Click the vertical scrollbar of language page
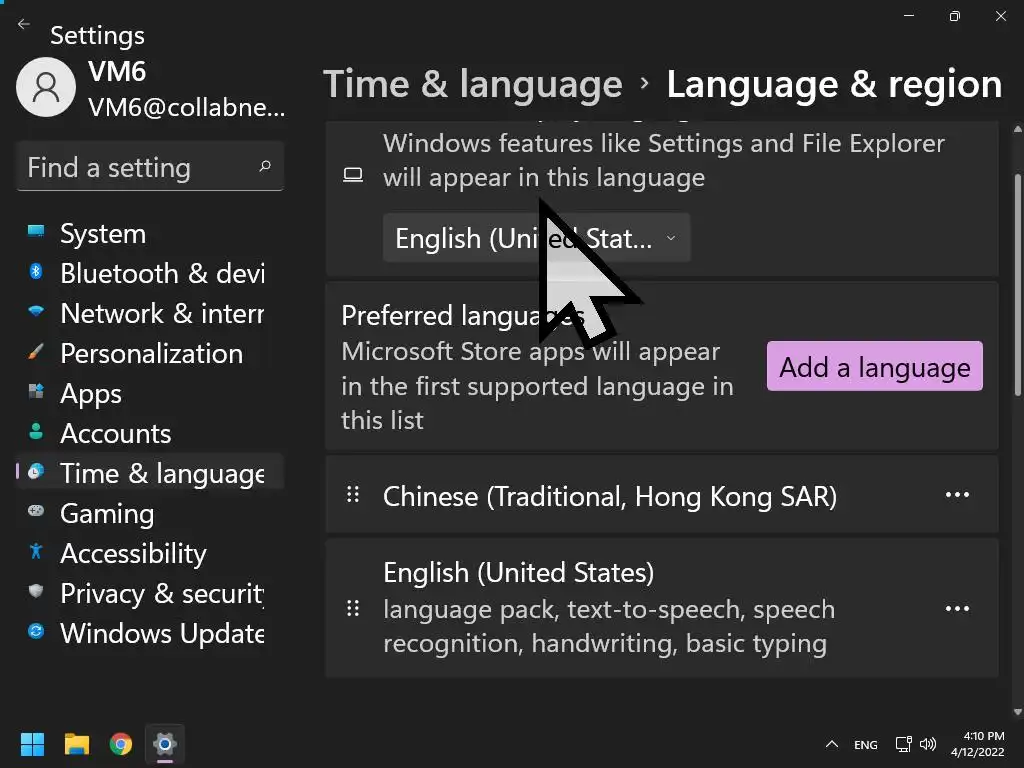 [x=1018, y=280]
